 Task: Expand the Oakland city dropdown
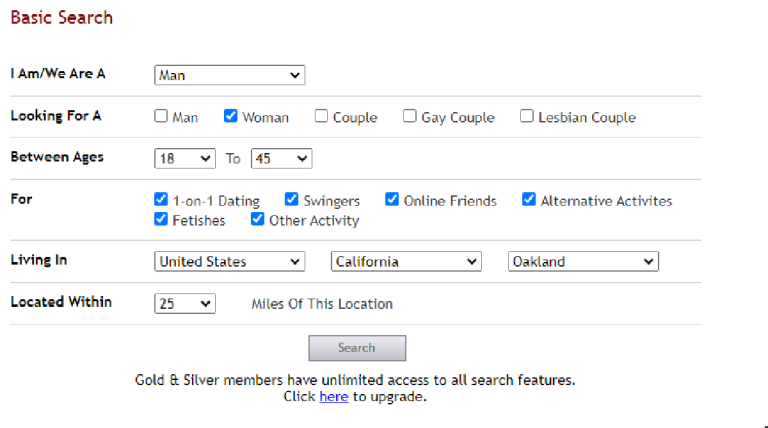[583, 262]
